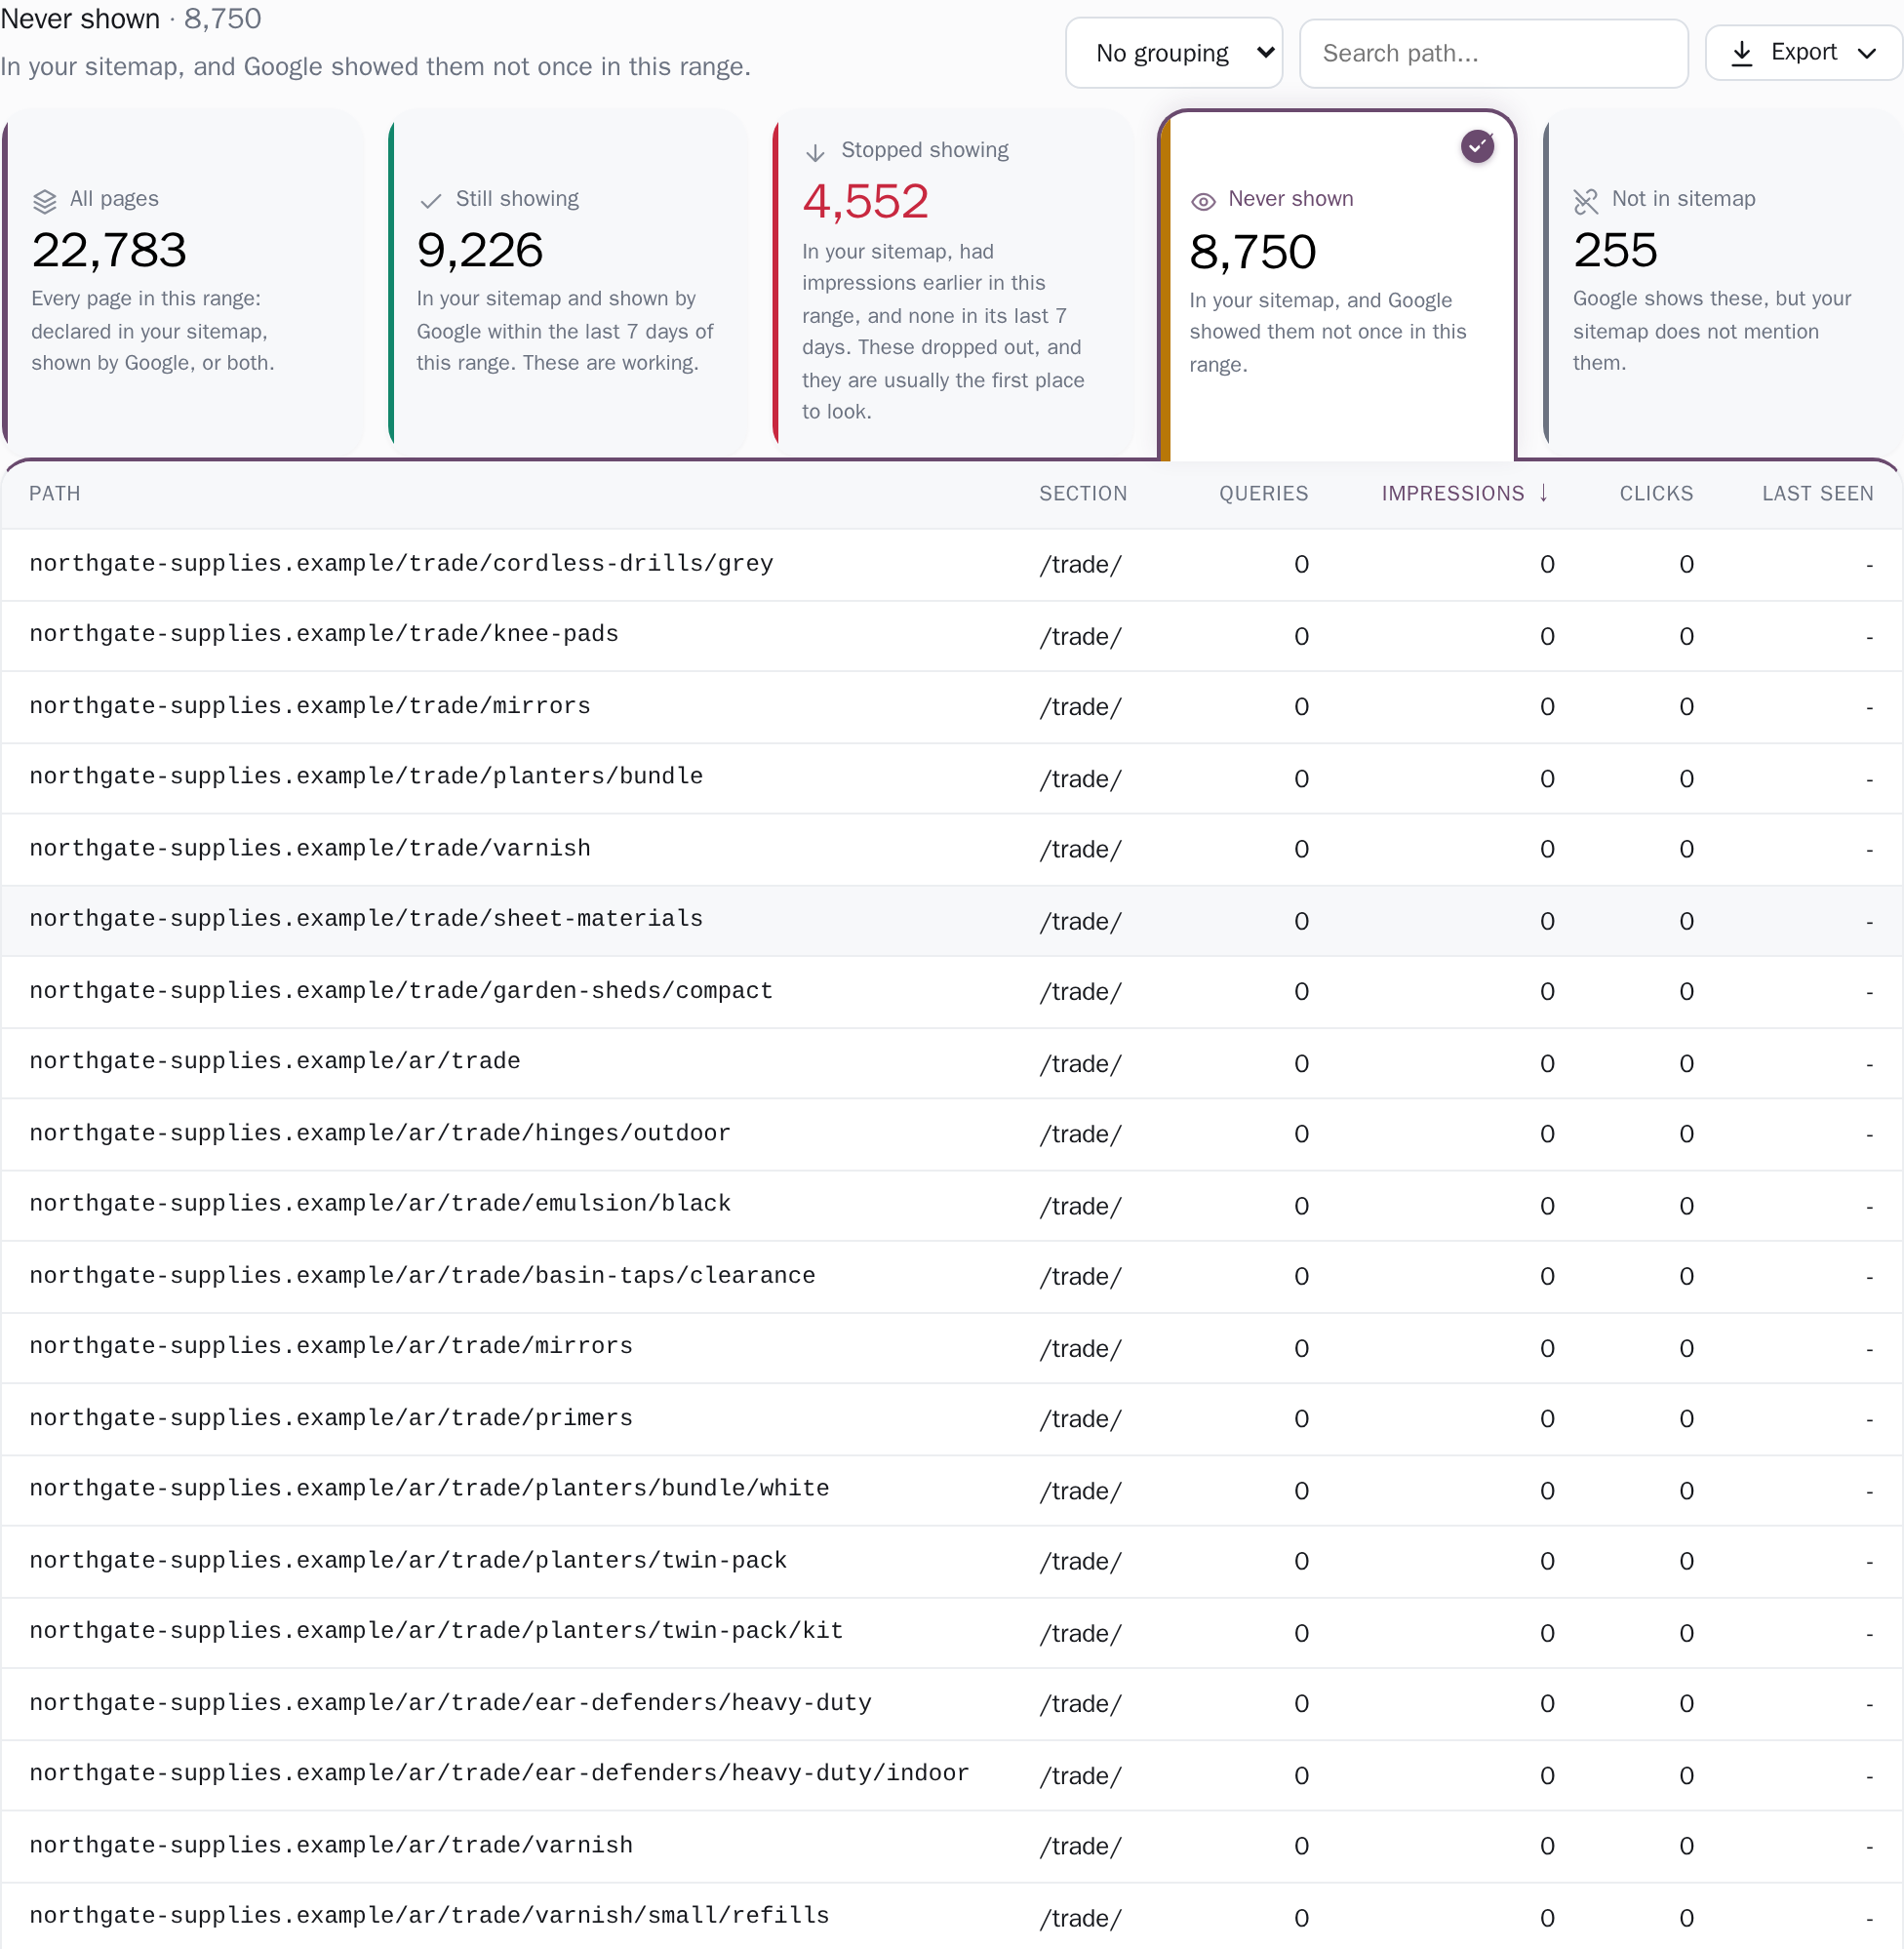Open the ar/trade/planters/twin-pack/kit path
This screenshot has height=1949, width=1904.
click(x=436, y=1630)
